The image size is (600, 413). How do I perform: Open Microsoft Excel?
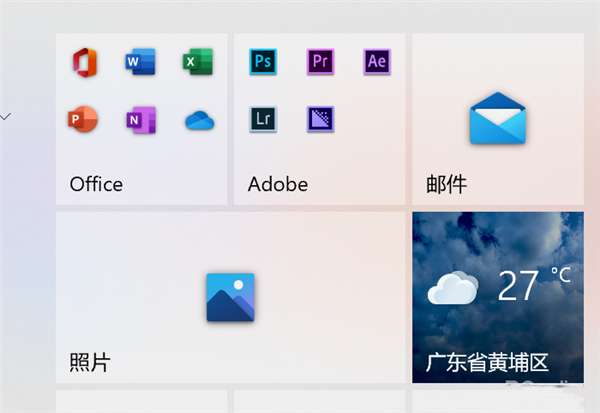195,62
